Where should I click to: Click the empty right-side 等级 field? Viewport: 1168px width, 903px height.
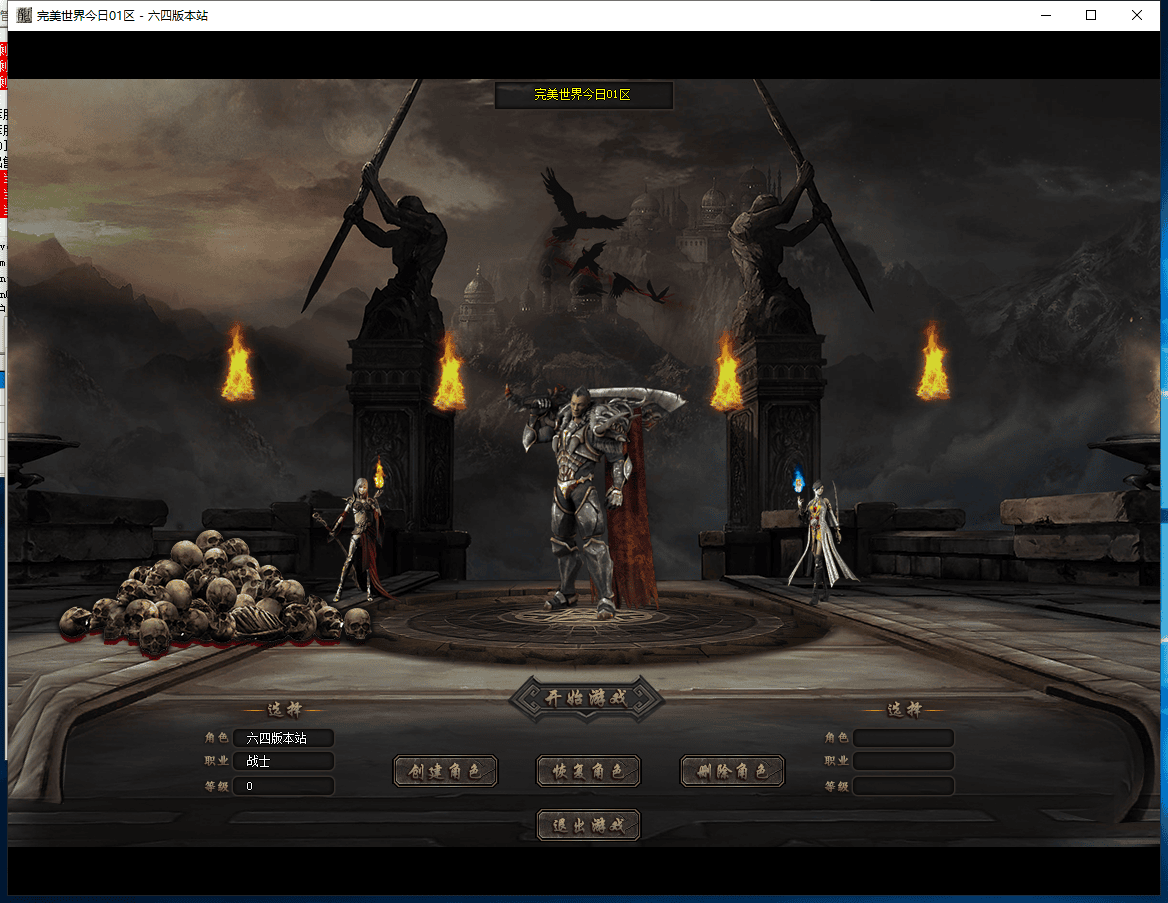[x=903, y=786]
